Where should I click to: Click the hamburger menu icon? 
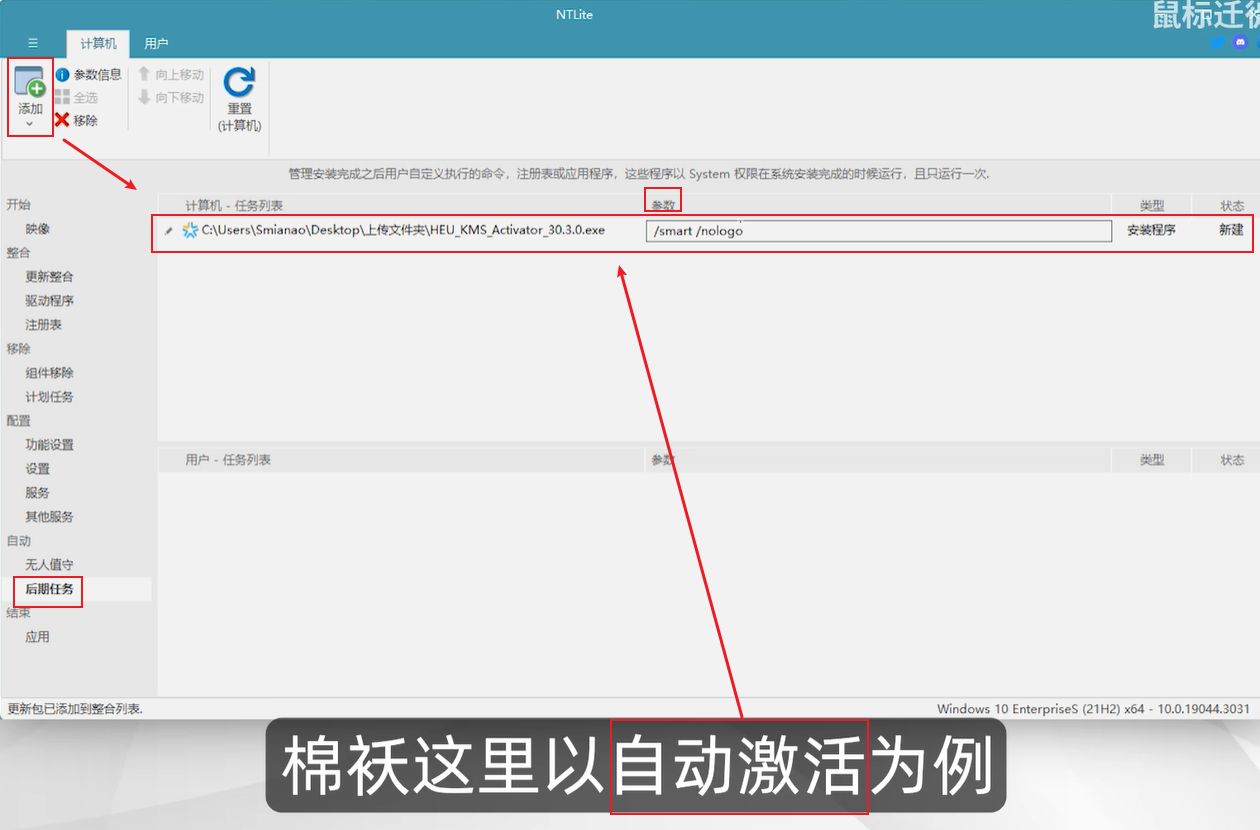tap(33, 43)
